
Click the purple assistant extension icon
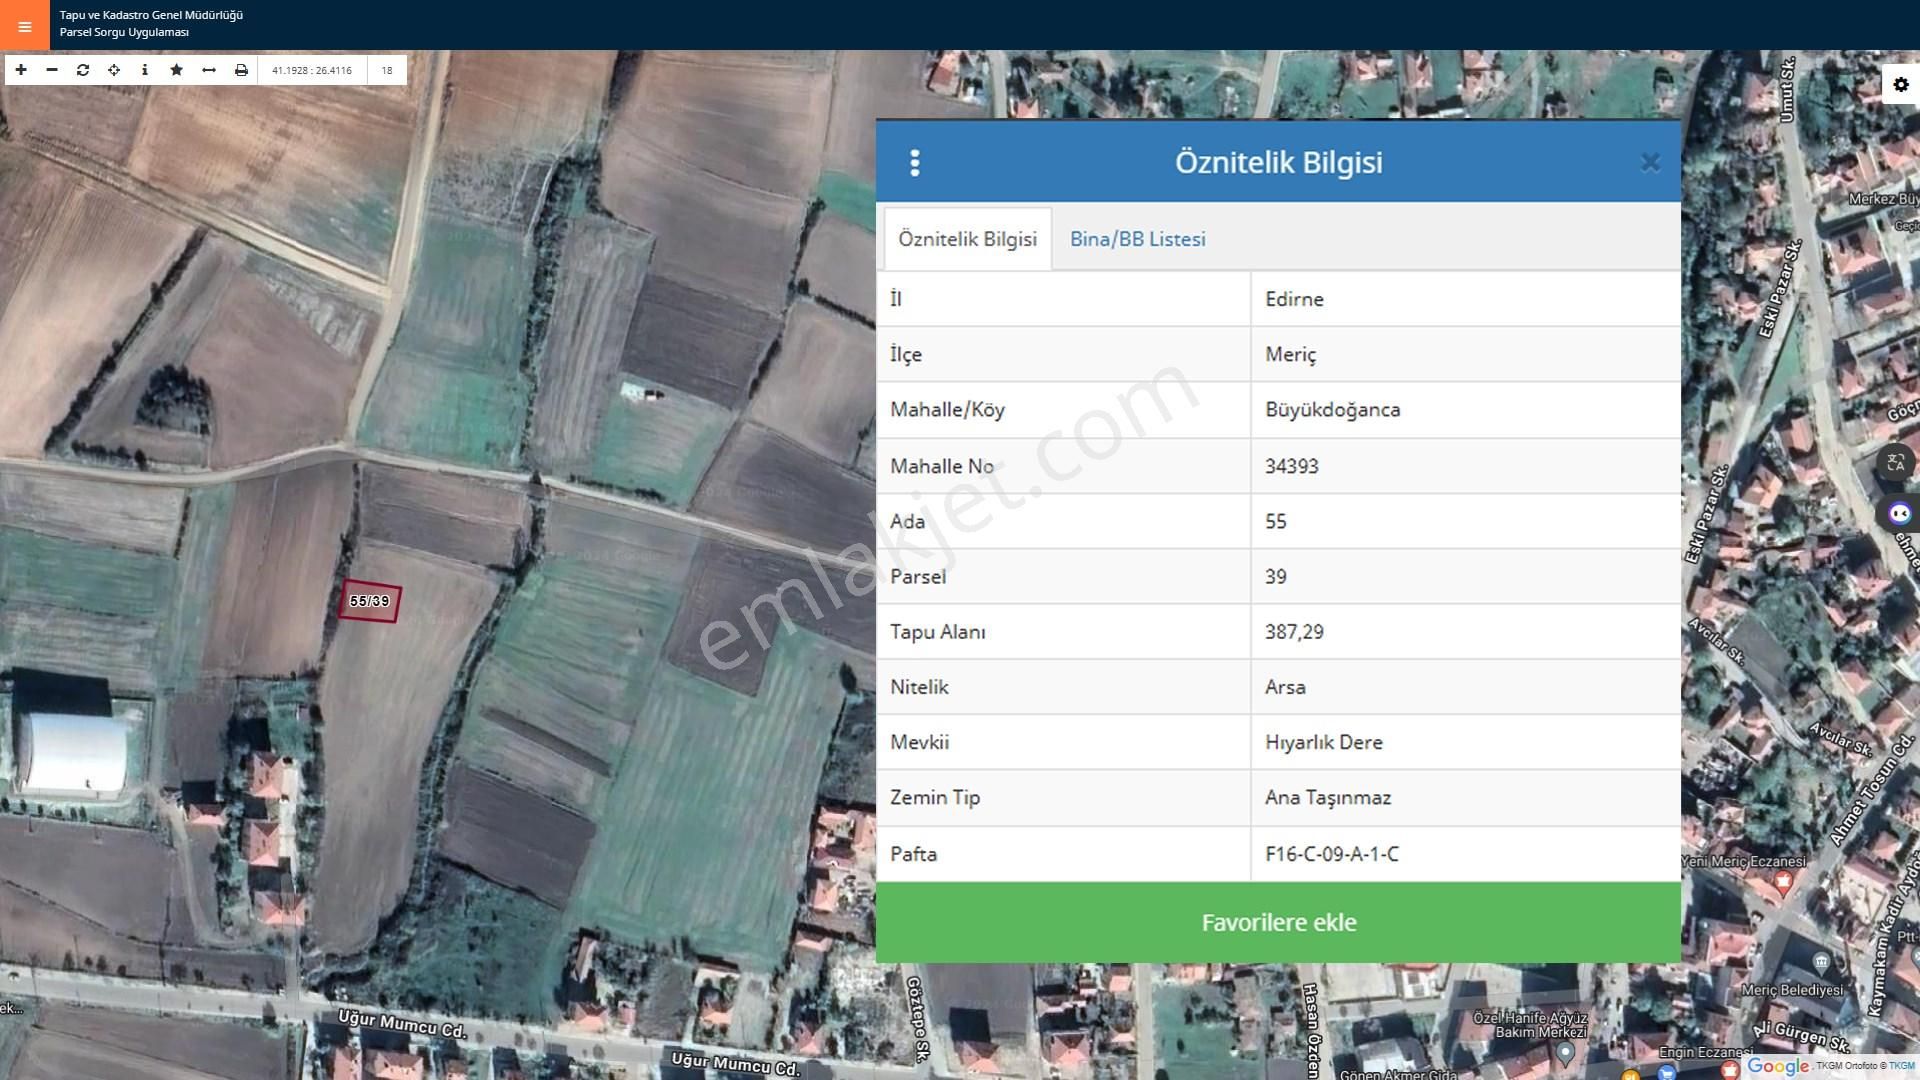[1899, 514]
